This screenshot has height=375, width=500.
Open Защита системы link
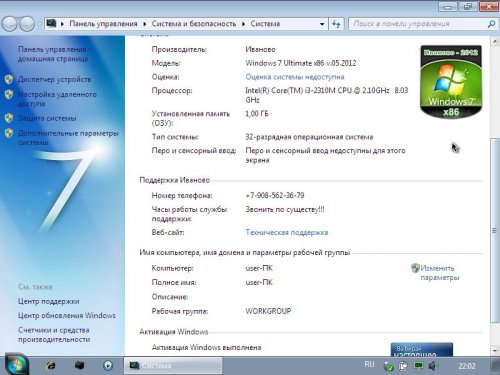click(47, 118)
